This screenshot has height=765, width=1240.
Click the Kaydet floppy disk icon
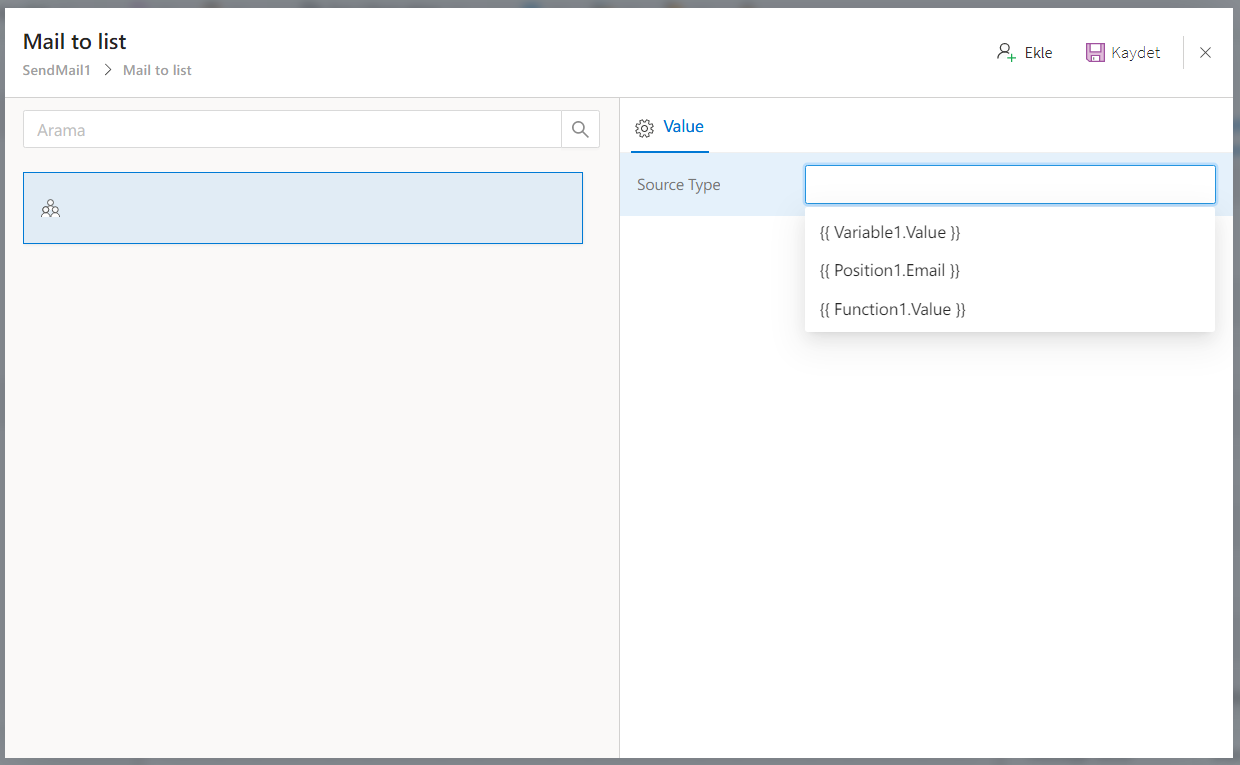click(x=1095, y=52)
